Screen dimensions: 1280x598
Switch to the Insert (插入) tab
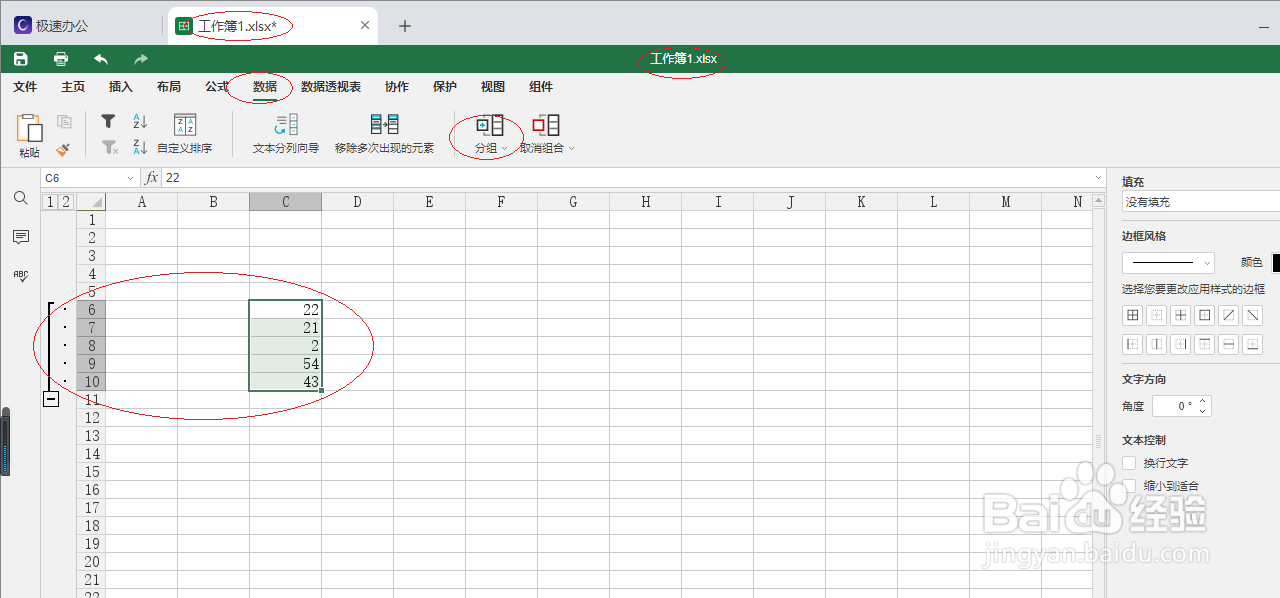[121, 87]
